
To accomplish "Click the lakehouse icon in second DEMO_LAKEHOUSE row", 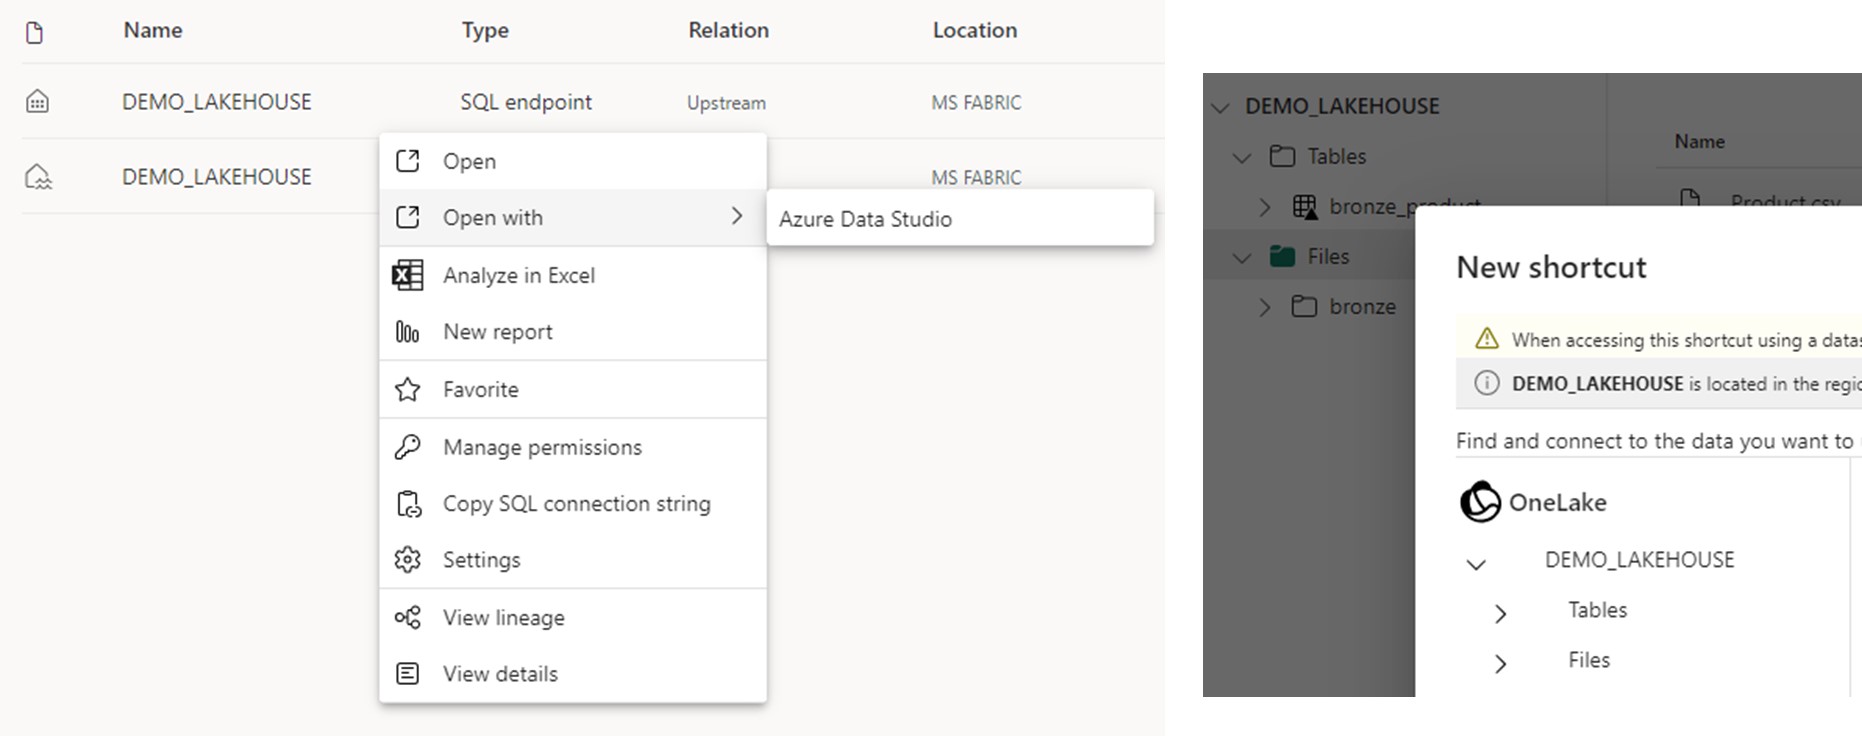I will (38, 177).
